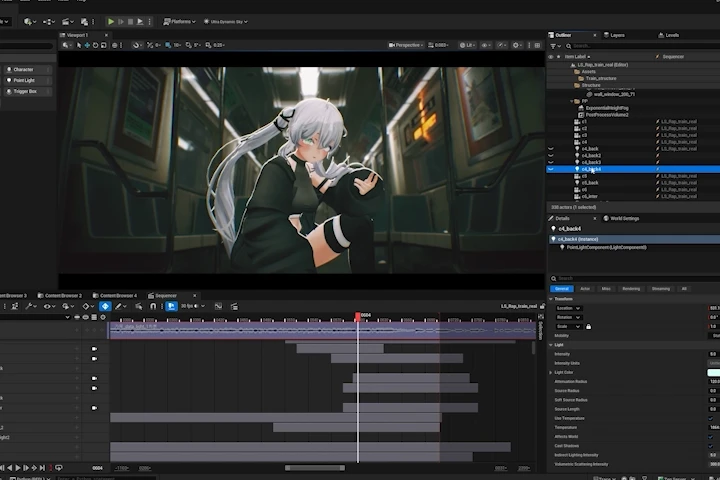Open the Ultra Dynamic Sky dropdown
The width and height of the screenshot is (720, 480).
225,22
